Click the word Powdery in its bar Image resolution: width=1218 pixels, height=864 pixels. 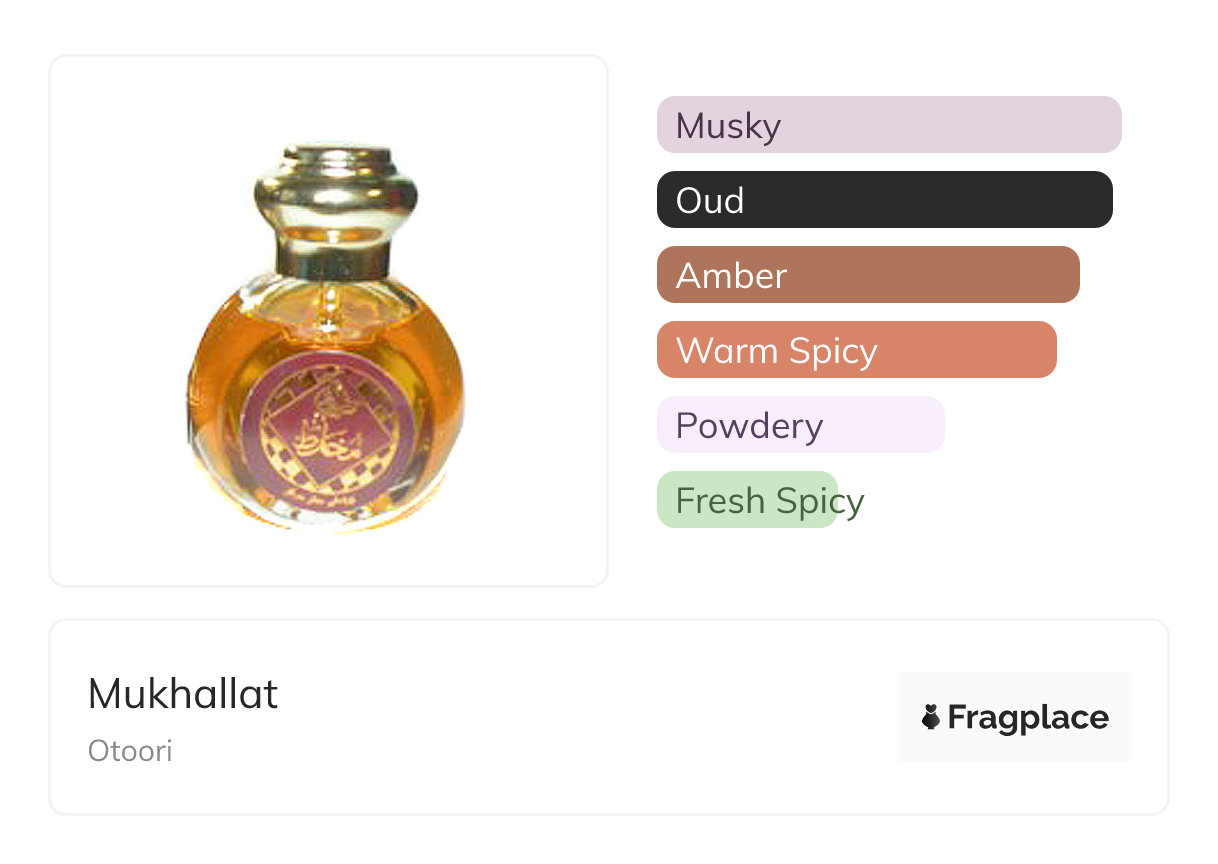click(749, 426)
